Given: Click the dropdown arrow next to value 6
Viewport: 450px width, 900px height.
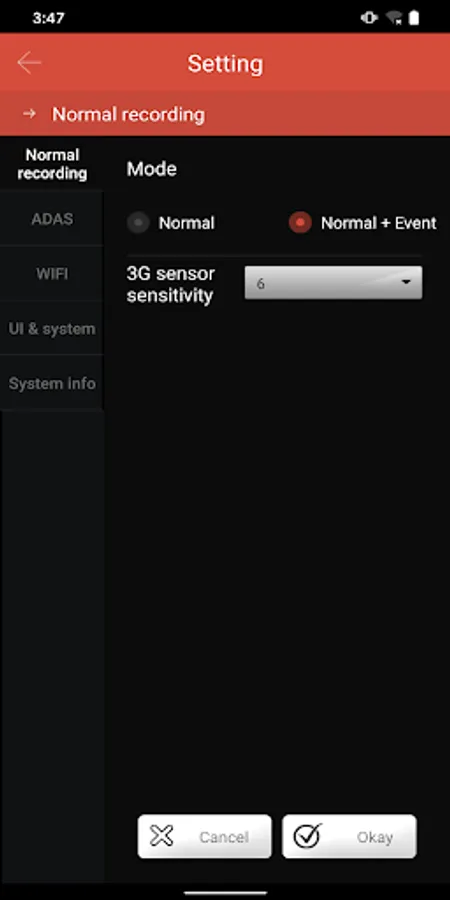Looking at the screenshot, I should (406, 282).
